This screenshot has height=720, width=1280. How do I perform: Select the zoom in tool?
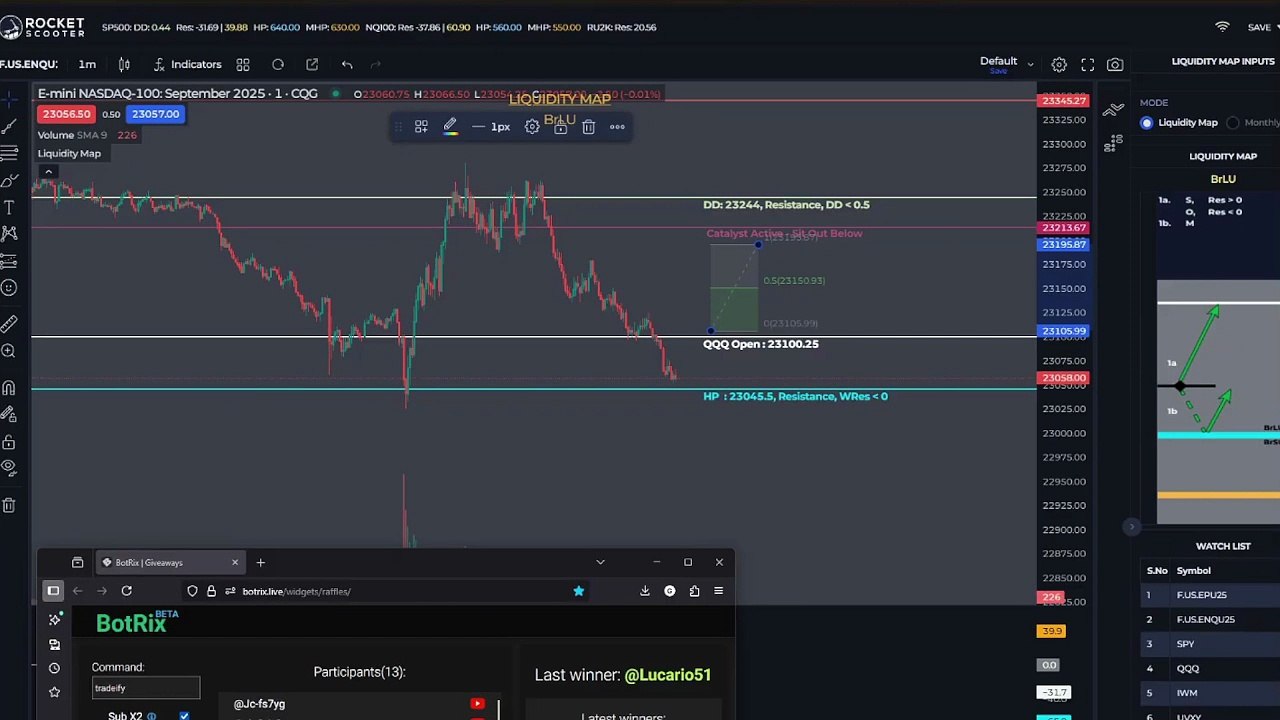(x=9, y=351)
